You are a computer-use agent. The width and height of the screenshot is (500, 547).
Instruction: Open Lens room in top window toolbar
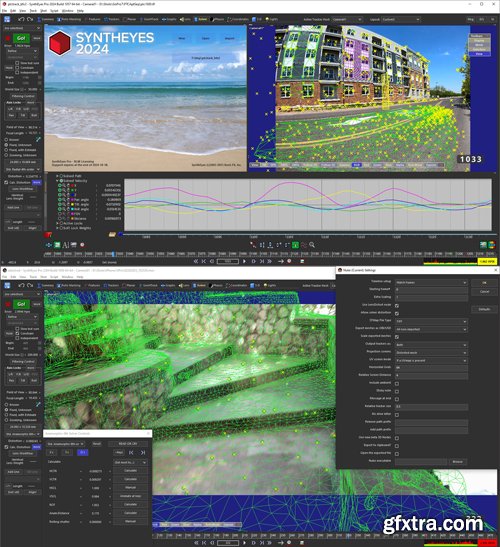[185, 20]
